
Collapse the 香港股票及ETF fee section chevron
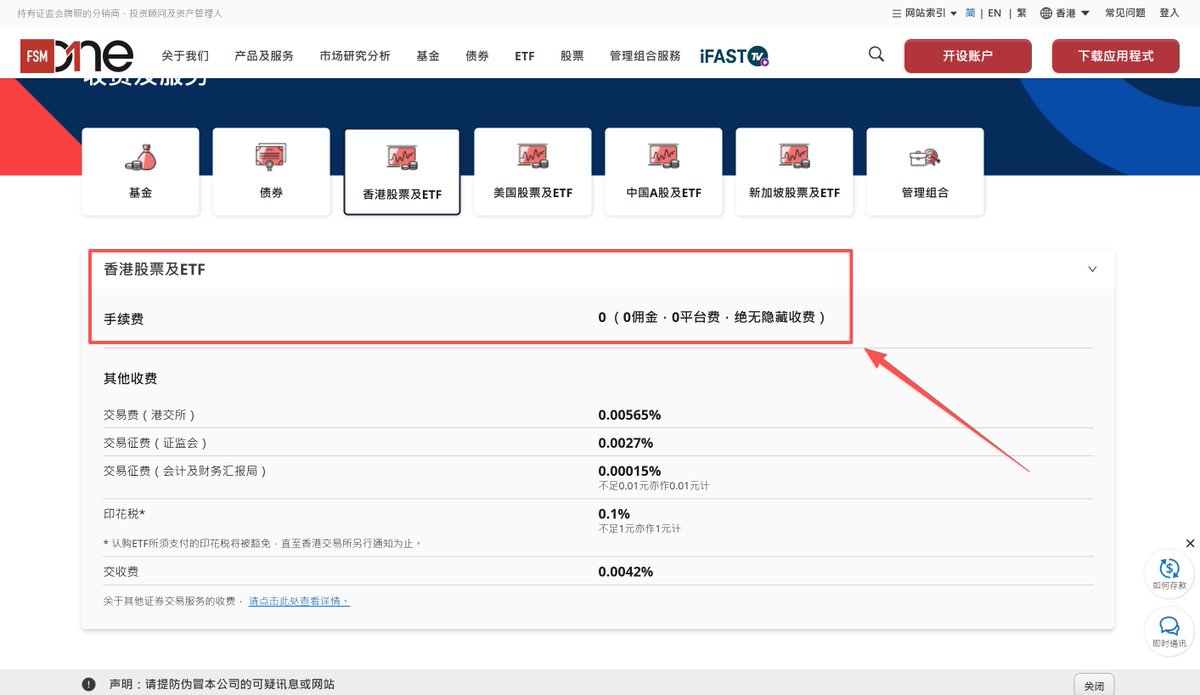[x=1091, y=269]
